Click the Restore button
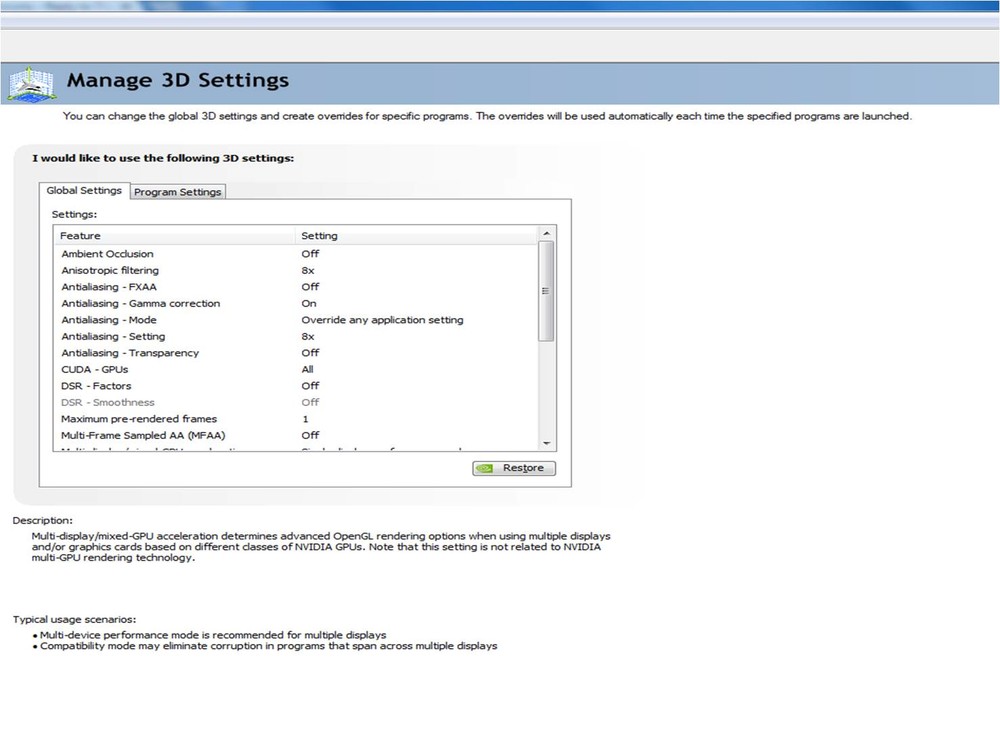Image resolution: width=1000 pixels, height=734 pixels. click(514, 468)
